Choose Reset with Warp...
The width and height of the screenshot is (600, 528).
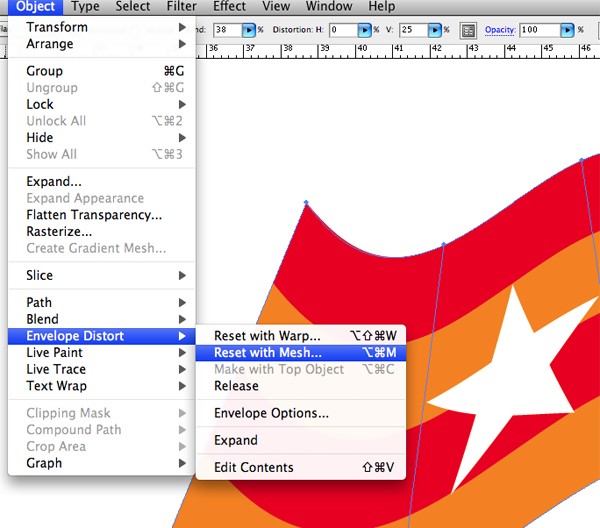coord(301,336)
